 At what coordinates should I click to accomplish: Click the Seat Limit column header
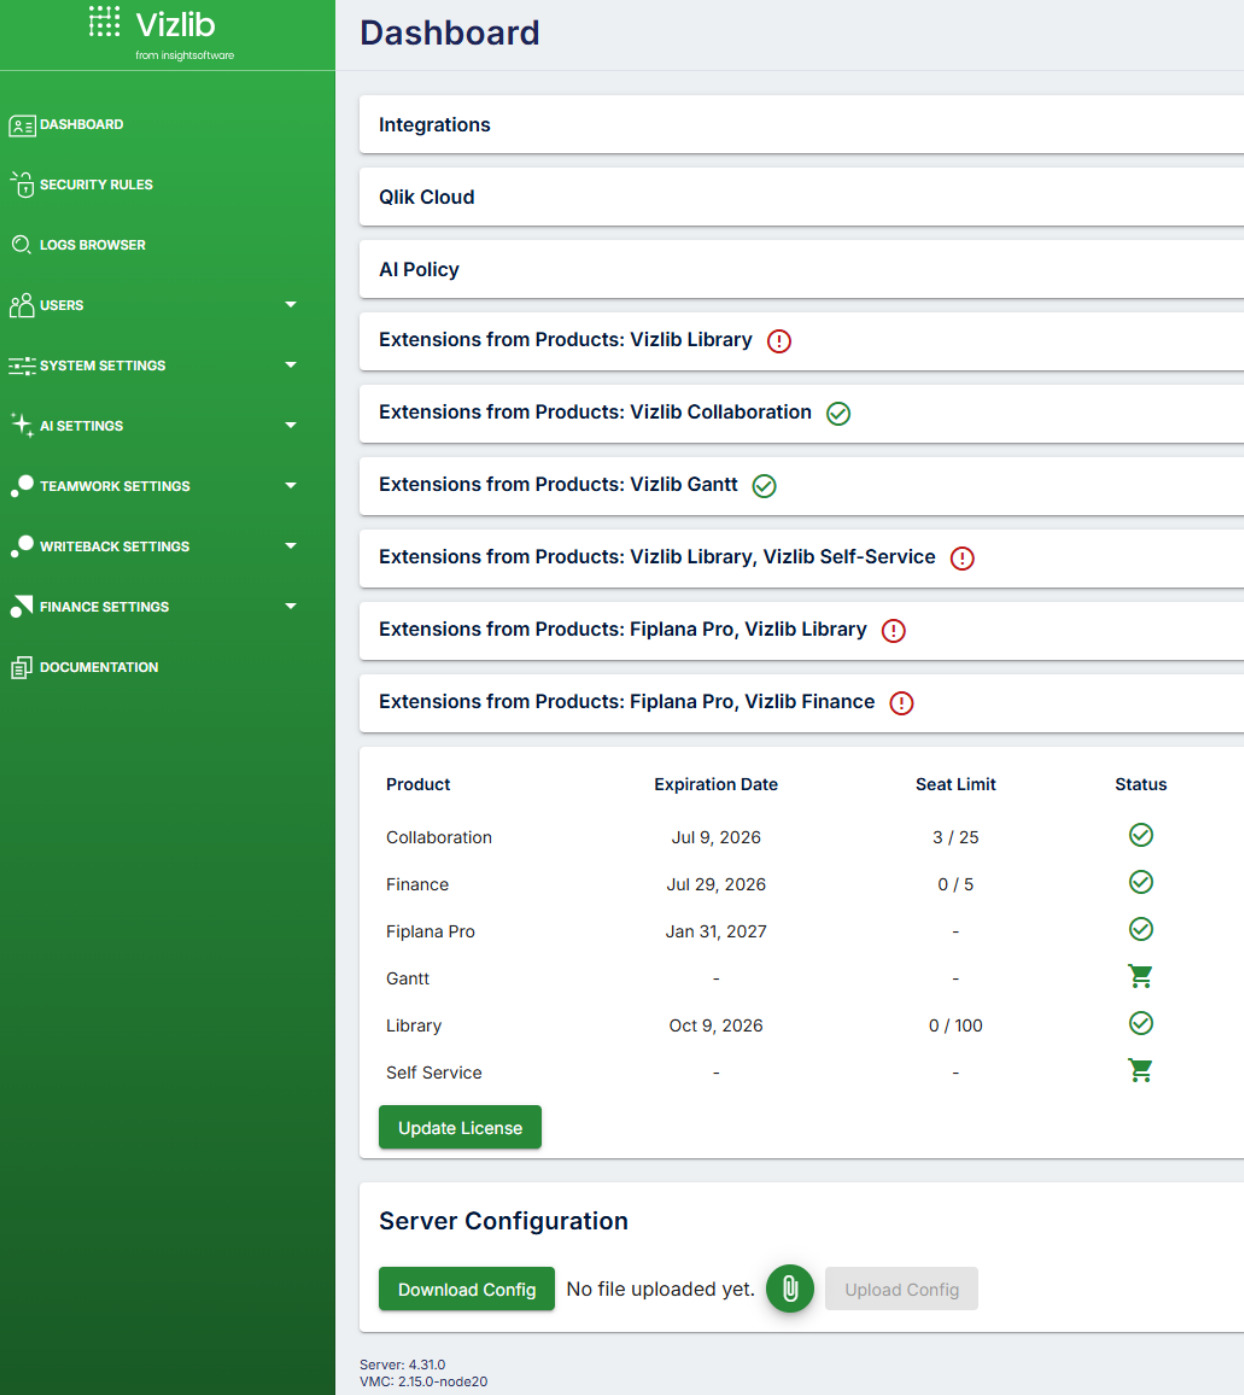956,785
